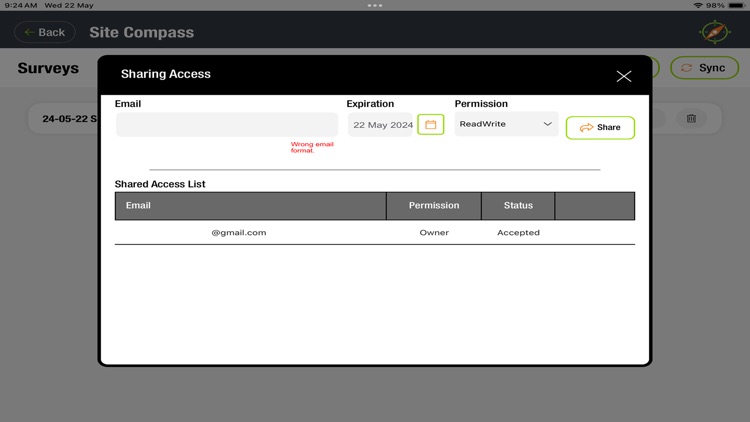Expand the ReadWrite permission dropdown
750x422 pixels.
pyautogui.click(x=506, y=124)
